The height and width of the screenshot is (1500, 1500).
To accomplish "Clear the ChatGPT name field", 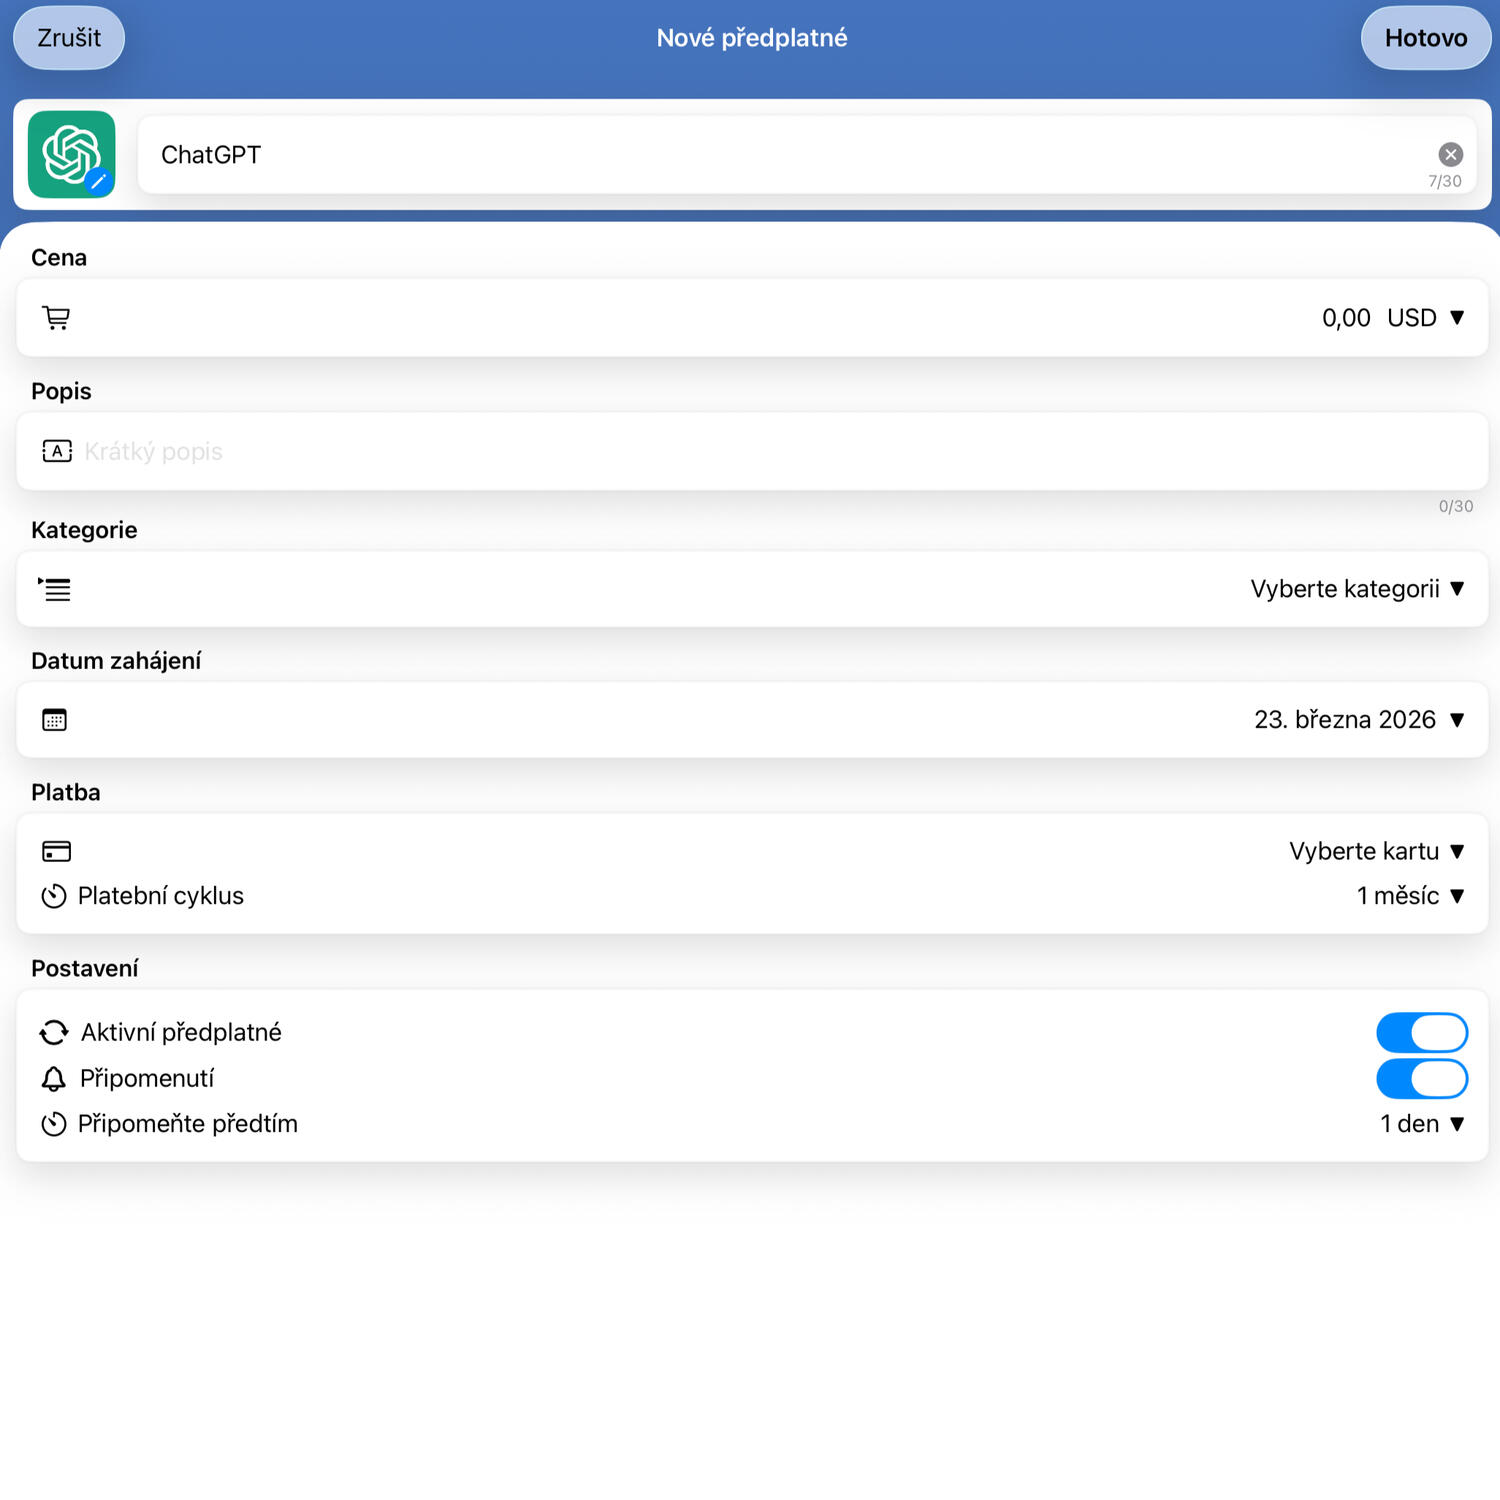I will (x=1450, y=154).
